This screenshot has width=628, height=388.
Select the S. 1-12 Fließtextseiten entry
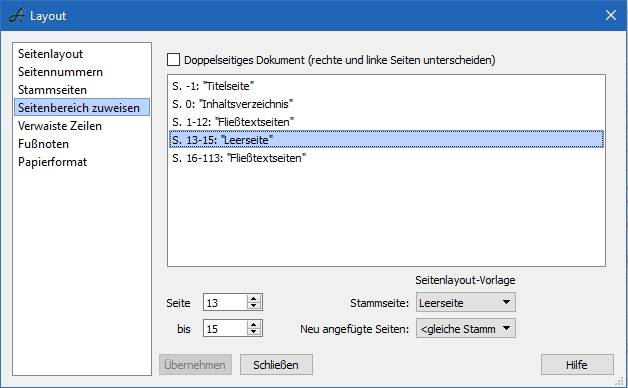point(386,122)
